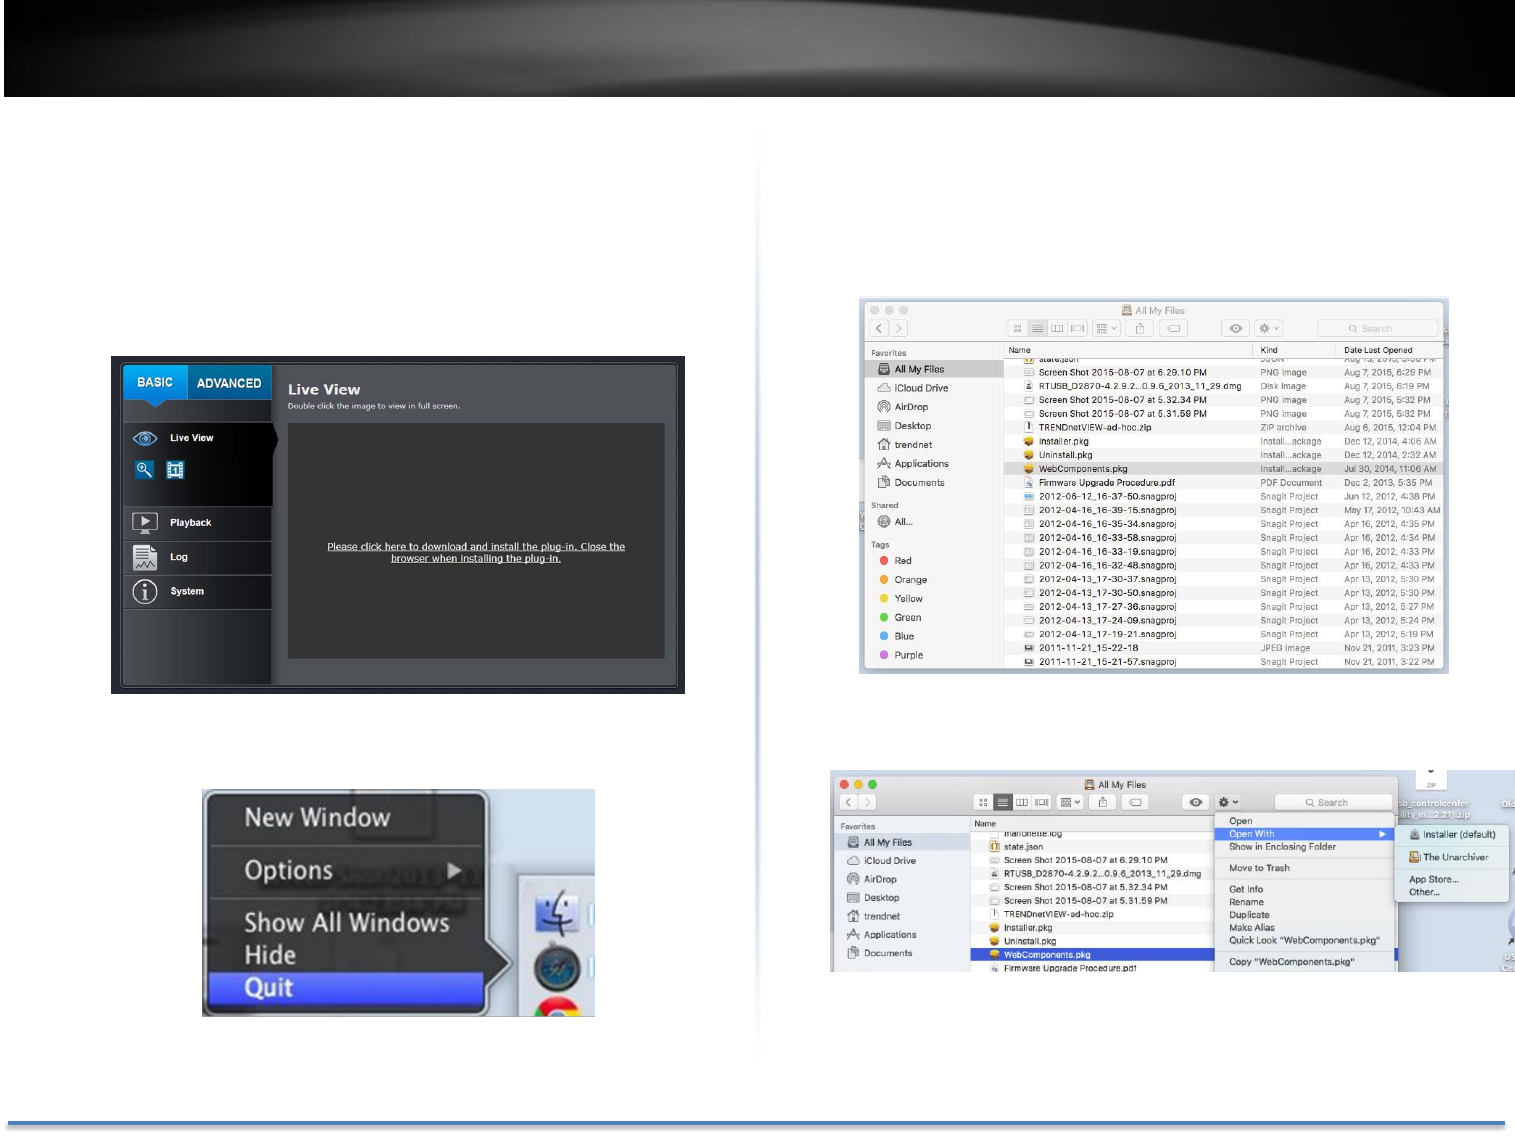Select Cover Flow view in Finder window showing Tags
Screen dimensions: 1515x1136
pyautogui.click(x=1078, y=328)
